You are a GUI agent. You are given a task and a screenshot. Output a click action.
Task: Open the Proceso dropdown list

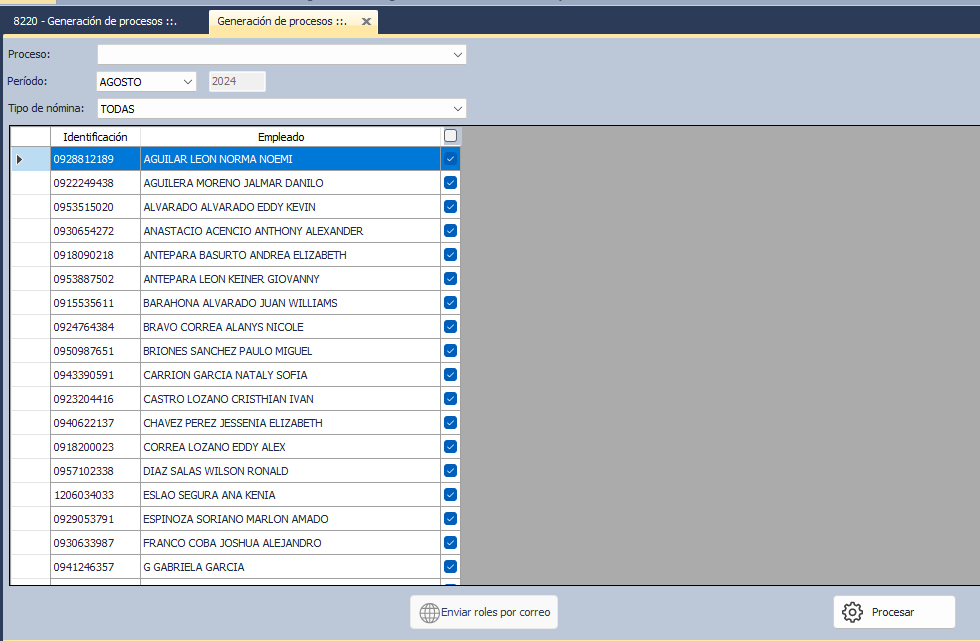(x=457, y=54)
